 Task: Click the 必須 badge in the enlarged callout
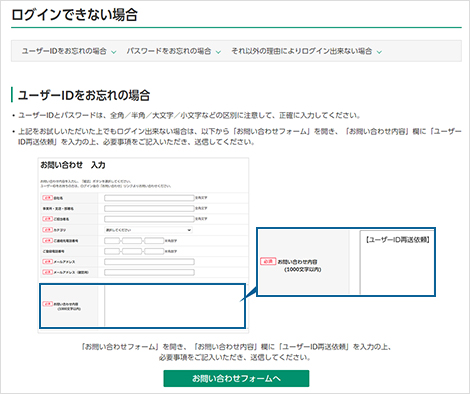(268, 261)
